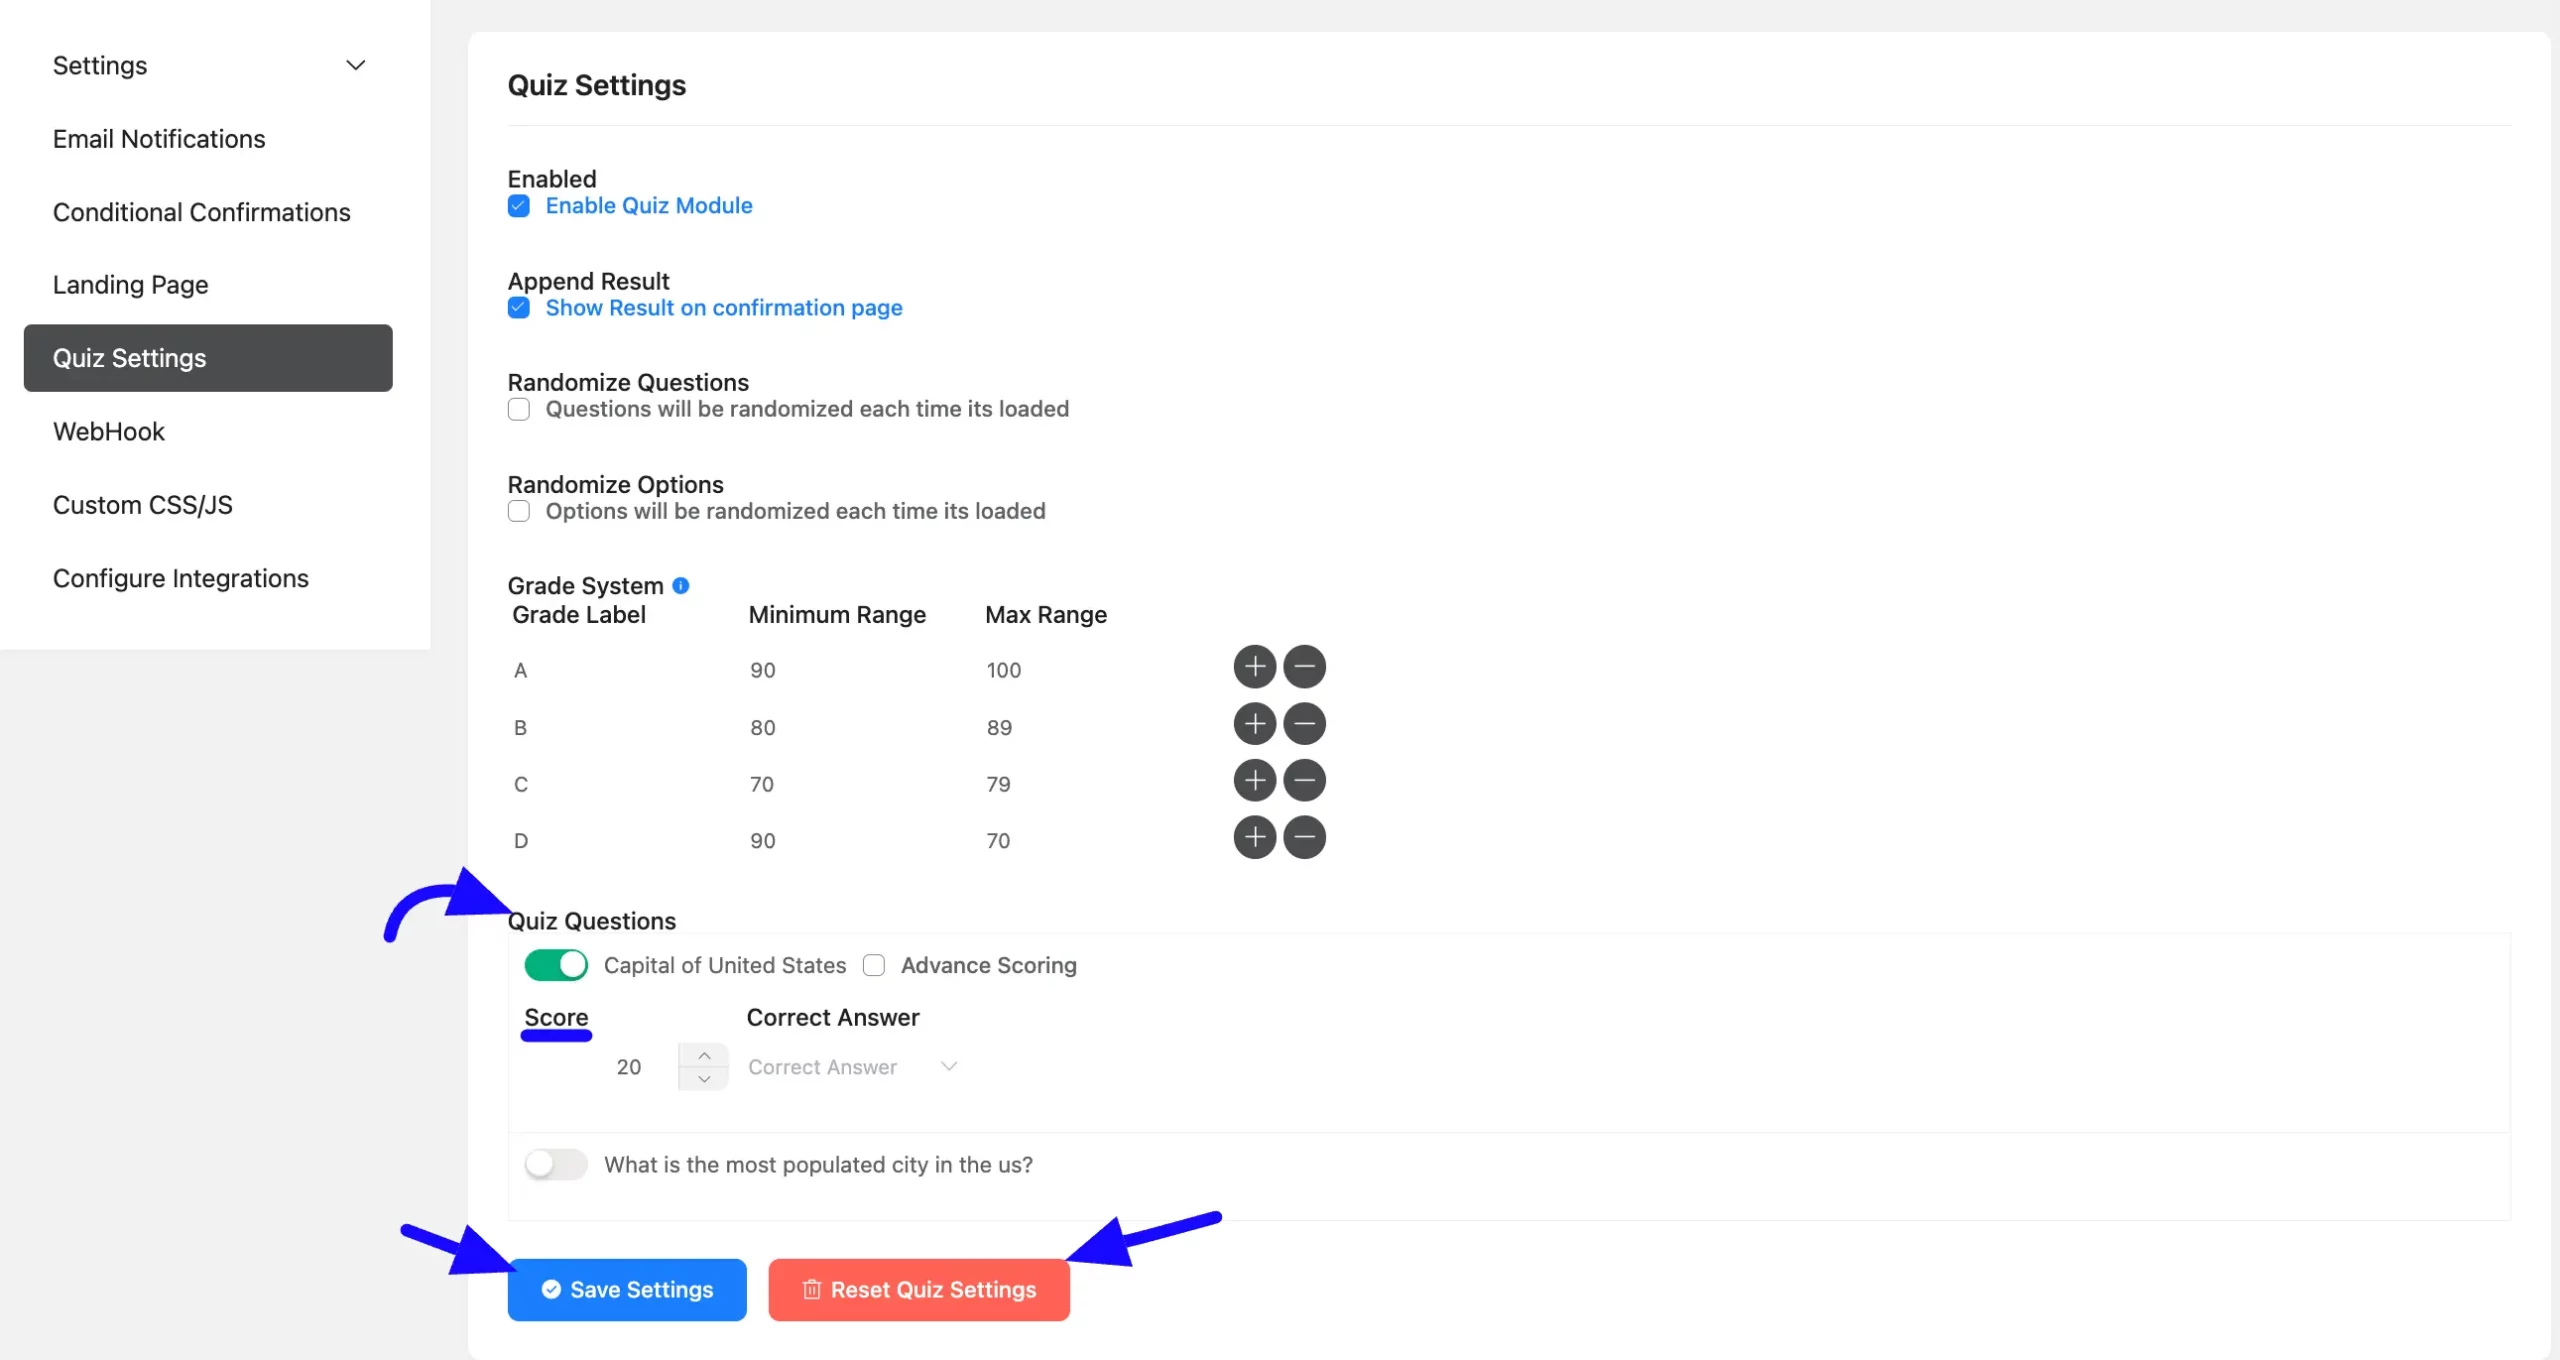Add a grade row after grade A
Viewport: 2560px width, 1360px height.
click(1254, 667)
